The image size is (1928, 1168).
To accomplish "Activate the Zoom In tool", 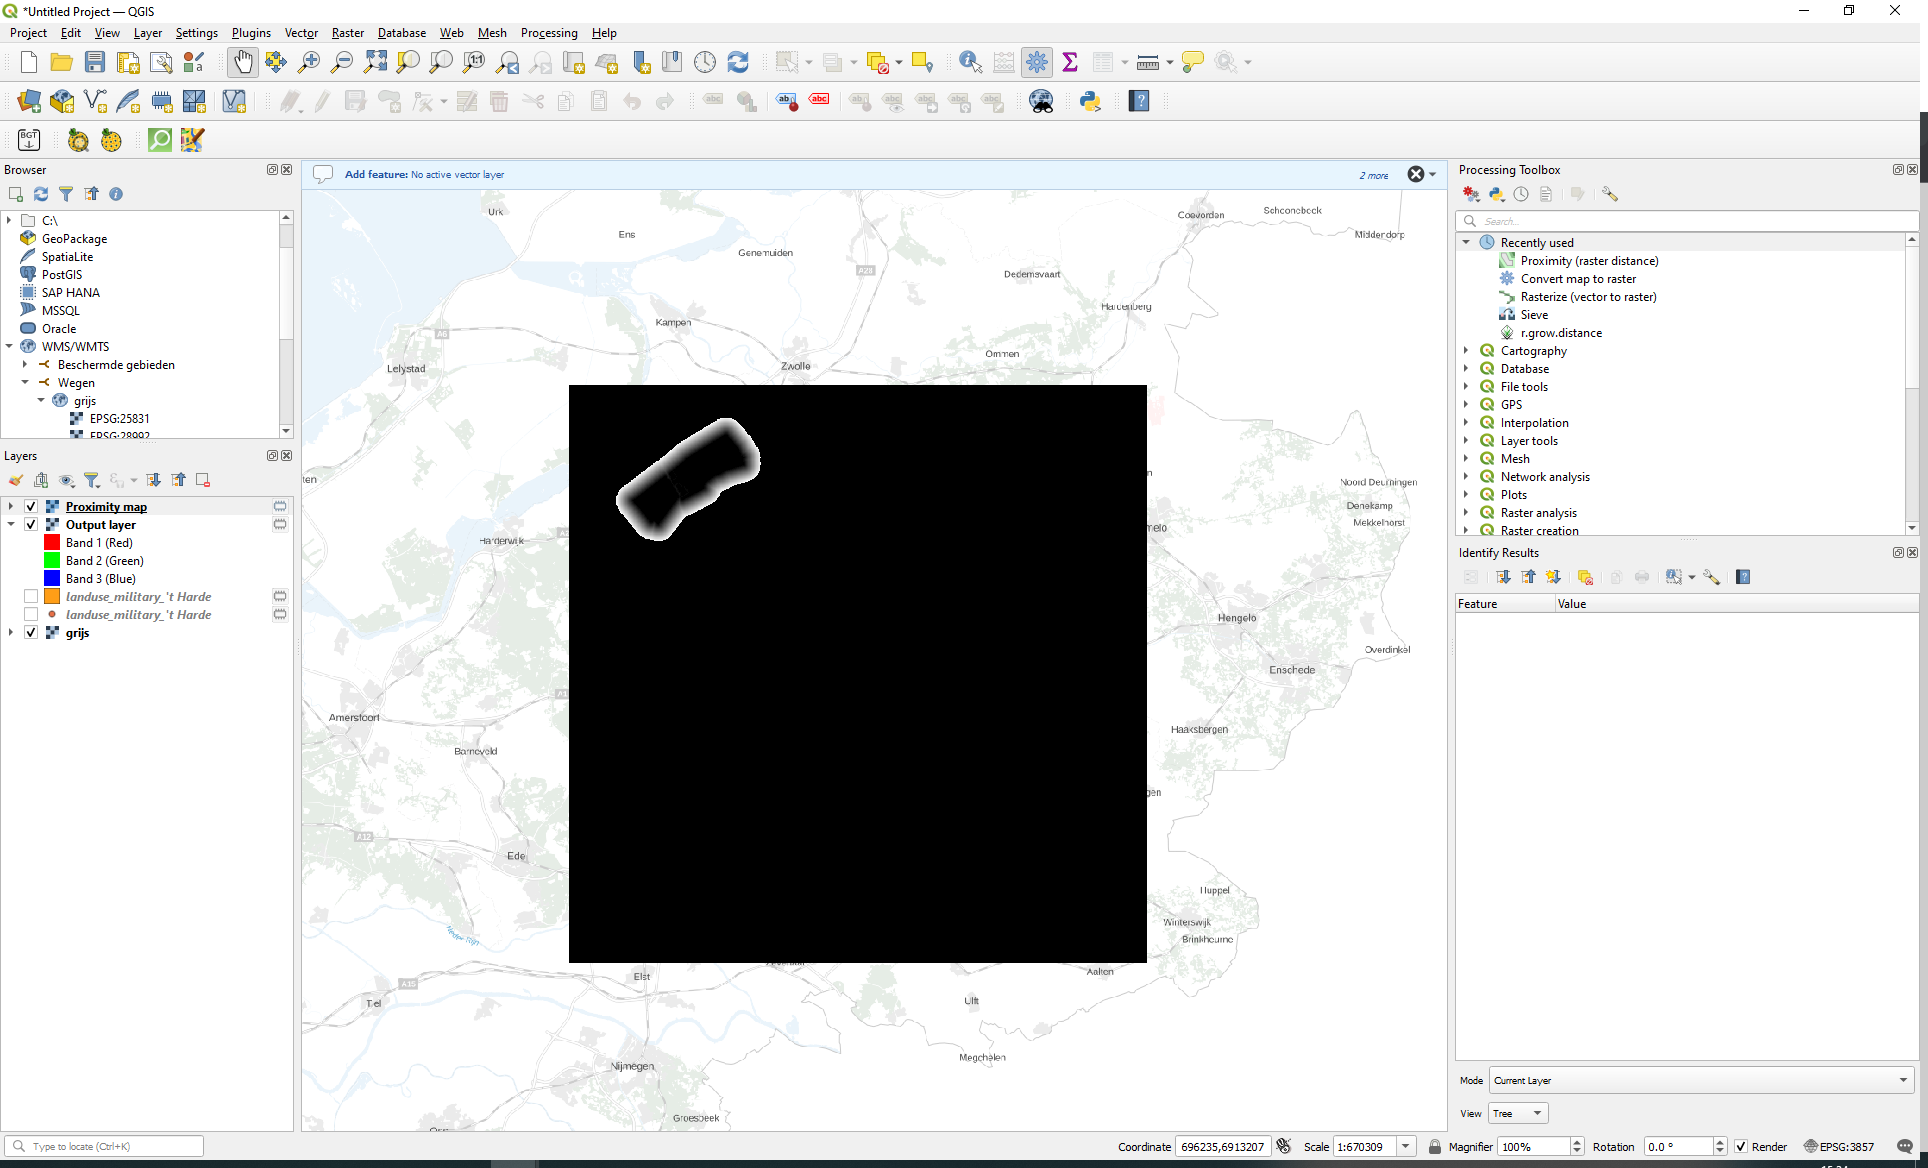I will click(x=309, y=61).
